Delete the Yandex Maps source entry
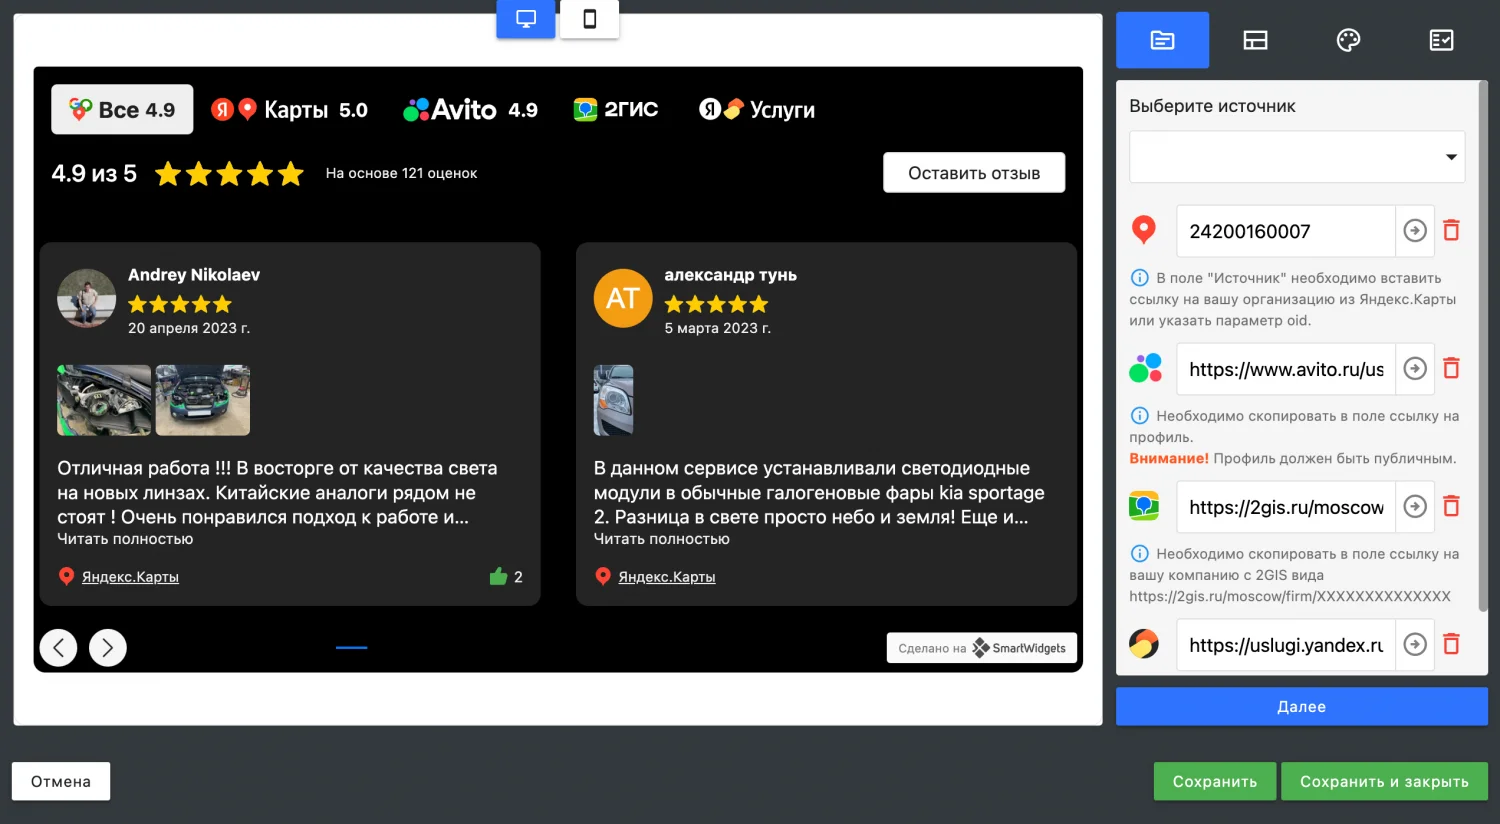This screenshot has height=824, width=1500. pos(1451,231)
